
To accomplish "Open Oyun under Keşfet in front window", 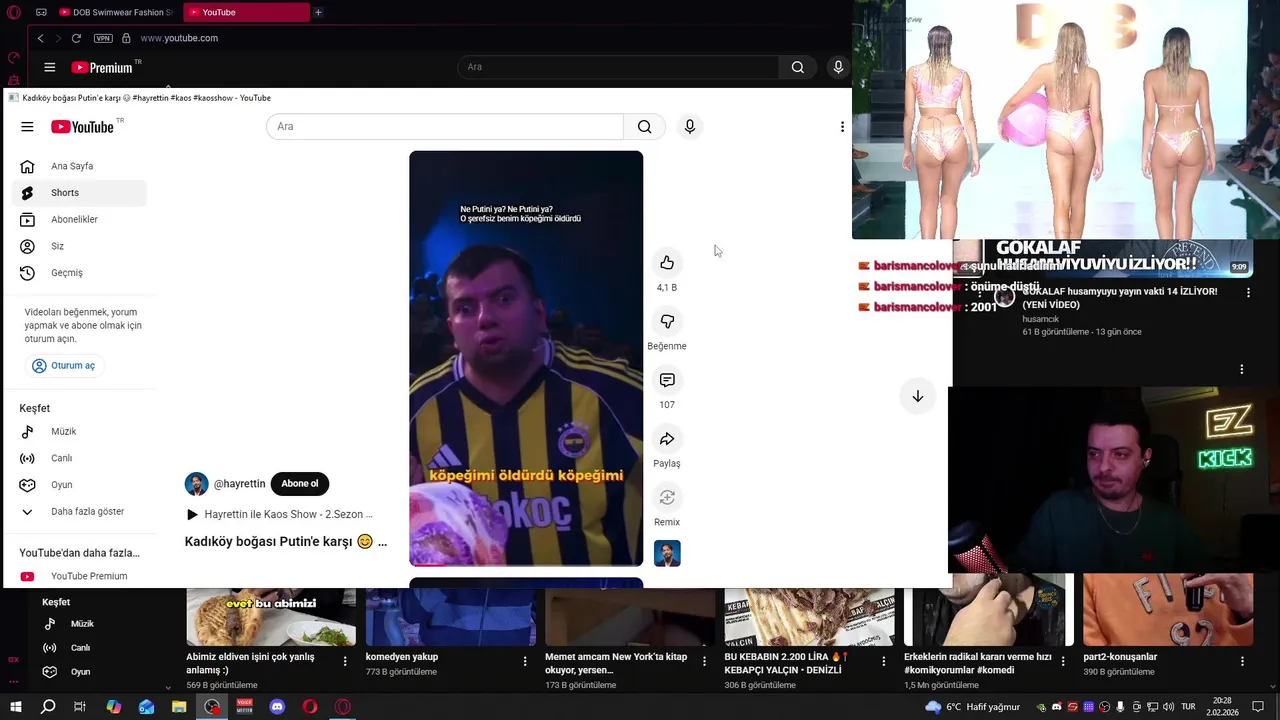I will [x=80, y=485].
